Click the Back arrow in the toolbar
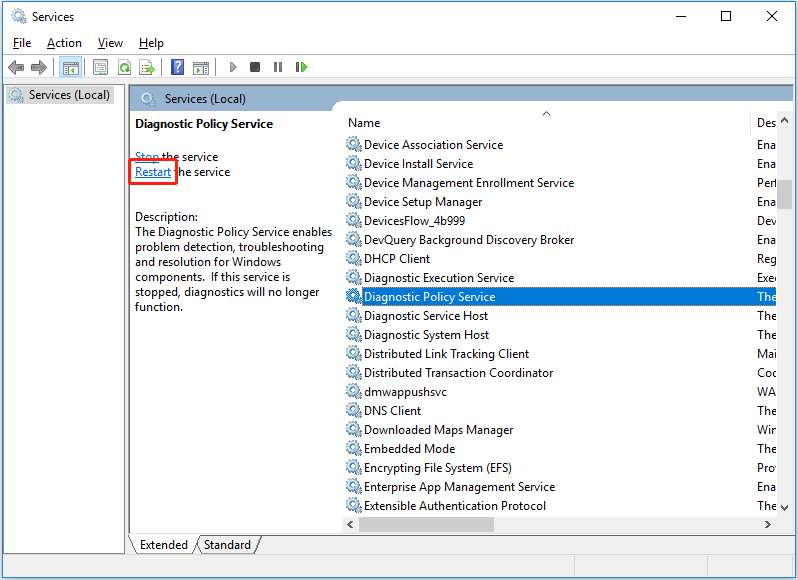 point(16,67)
